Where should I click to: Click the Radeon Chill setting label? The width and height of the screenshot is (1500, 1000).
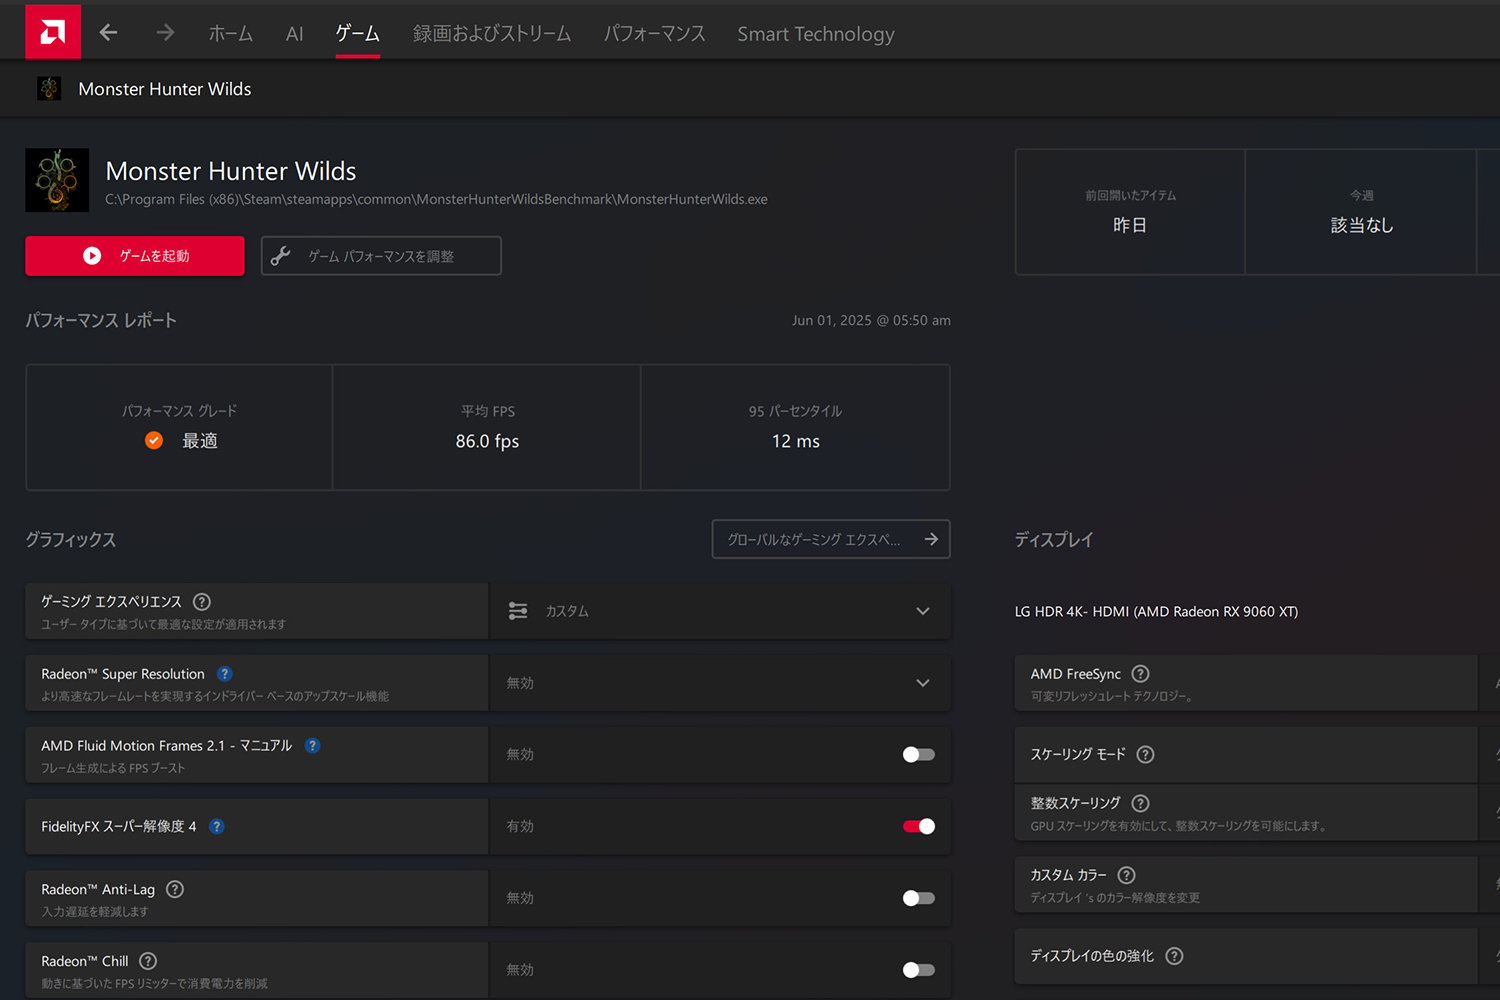[x=85, y=961]
